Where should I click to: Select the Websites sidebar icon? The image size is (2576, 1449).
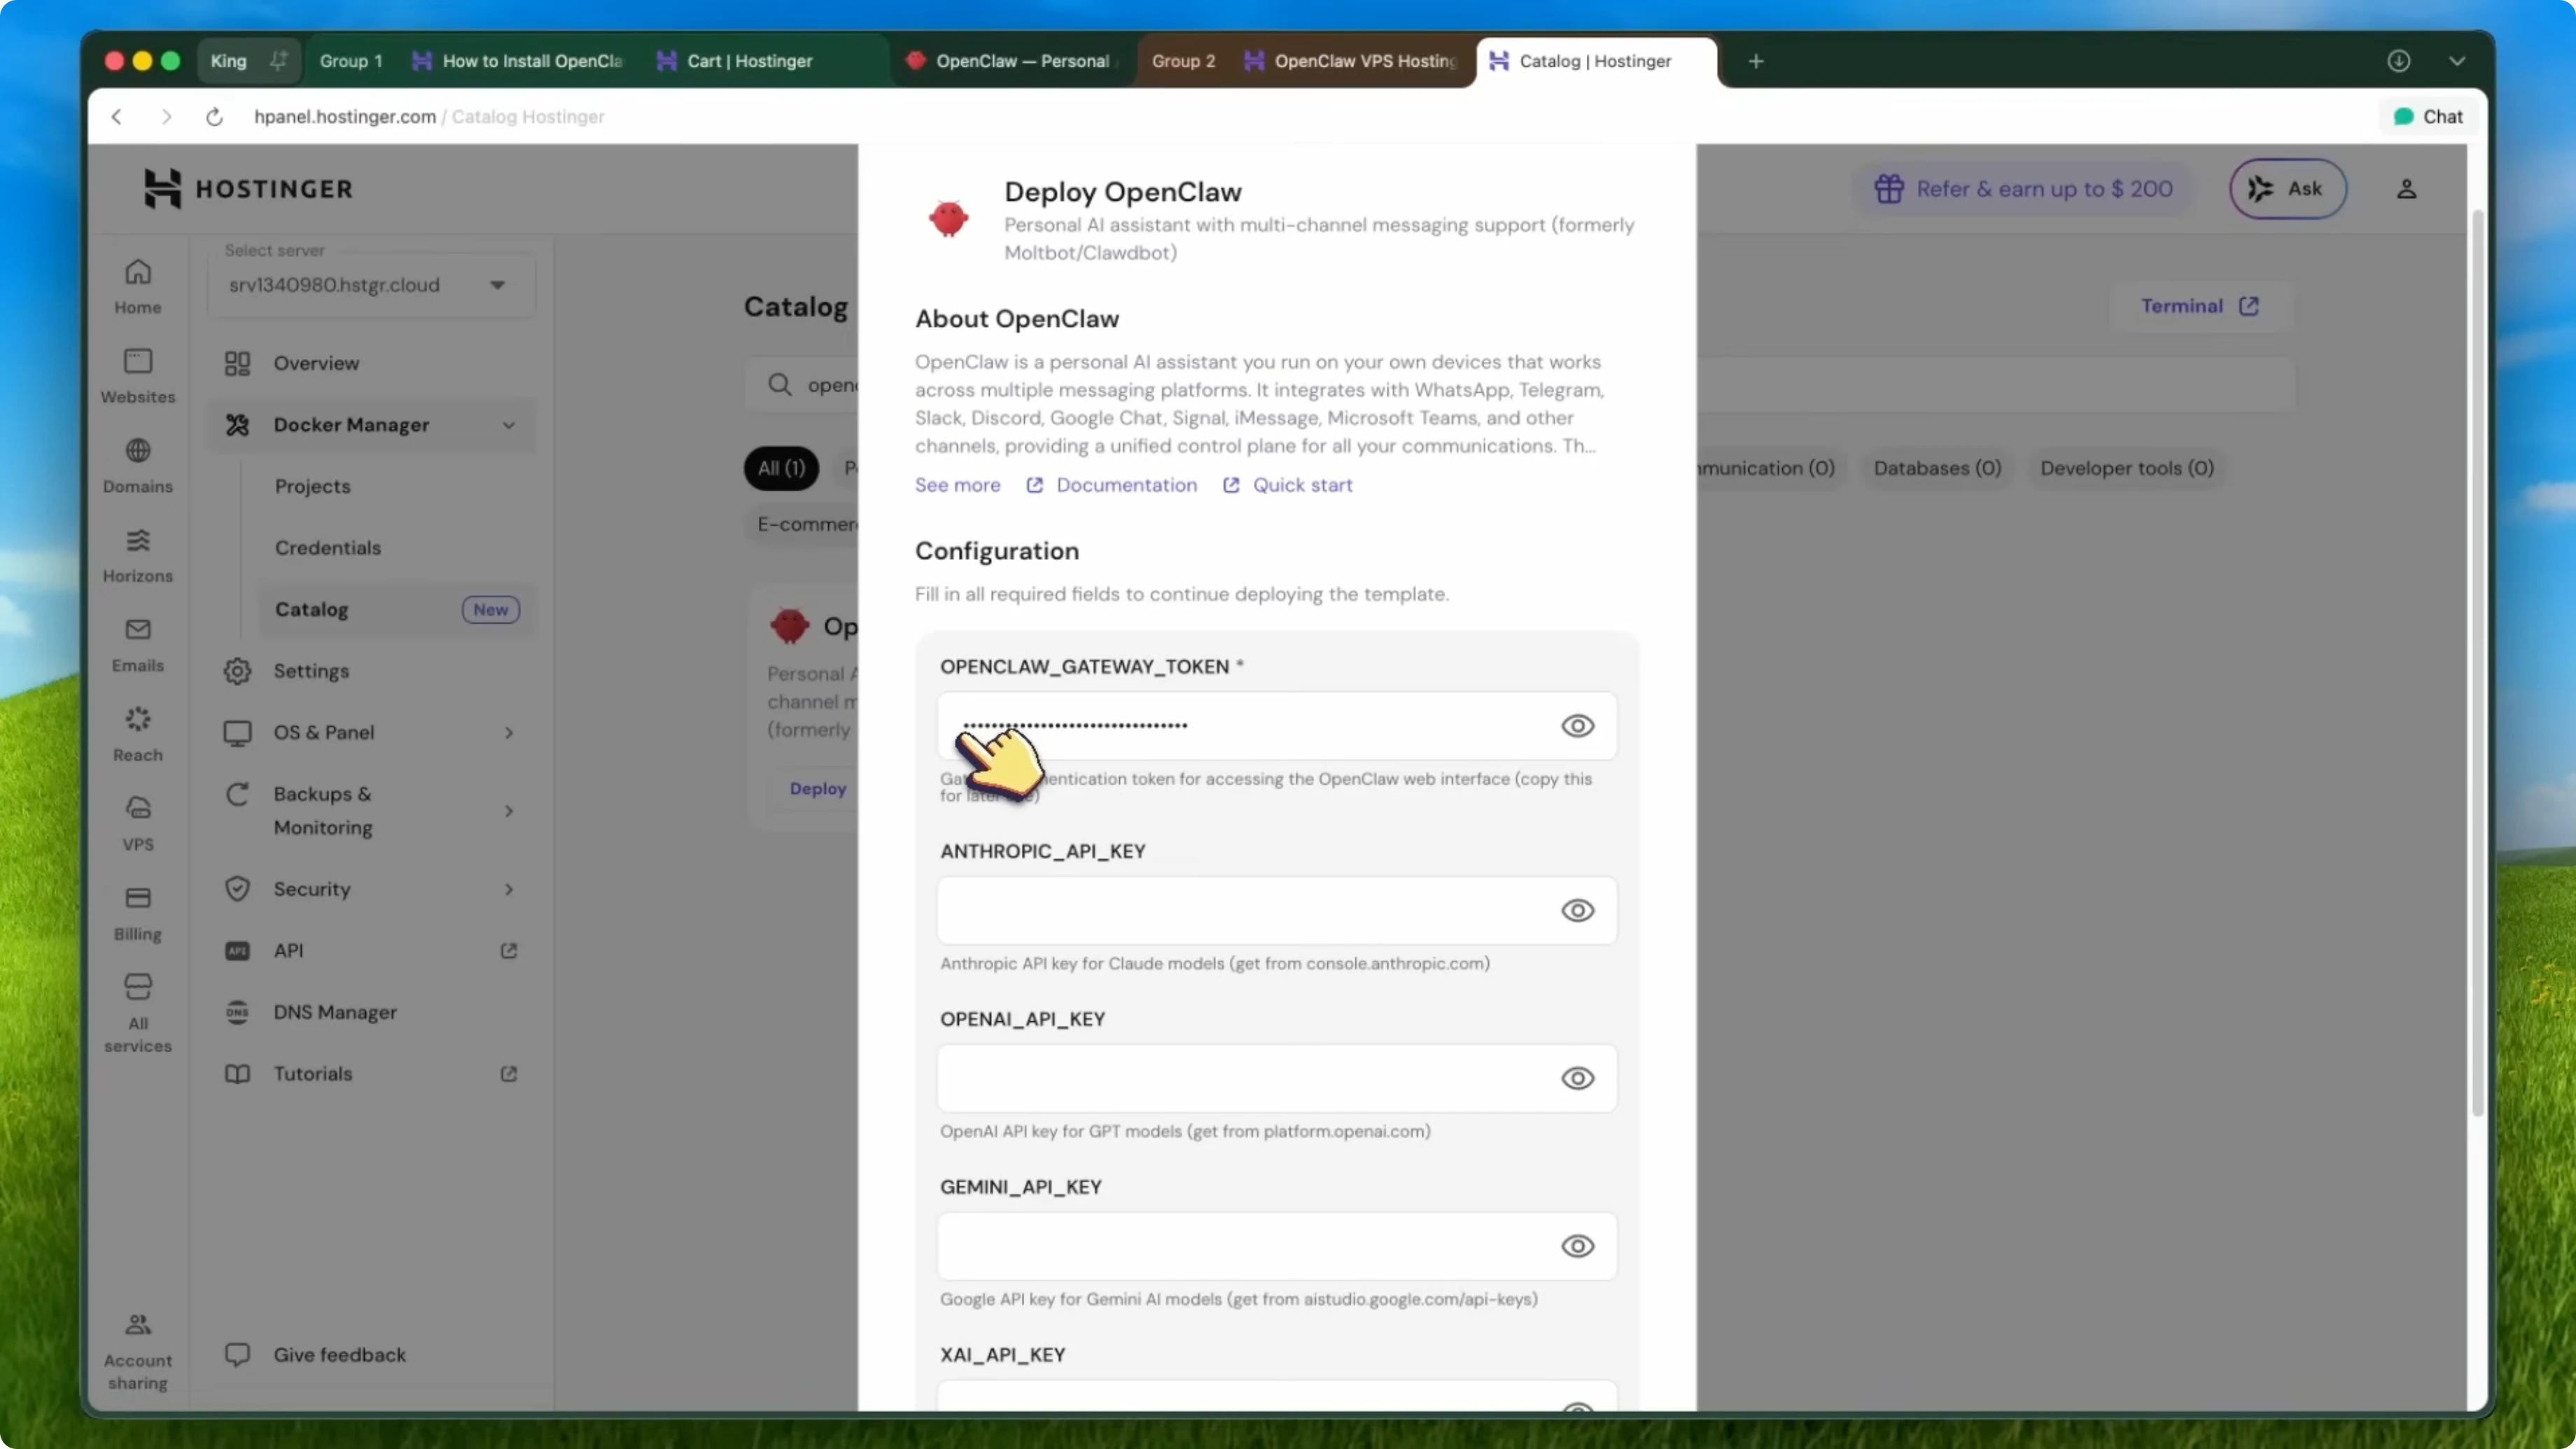(137, 375)
